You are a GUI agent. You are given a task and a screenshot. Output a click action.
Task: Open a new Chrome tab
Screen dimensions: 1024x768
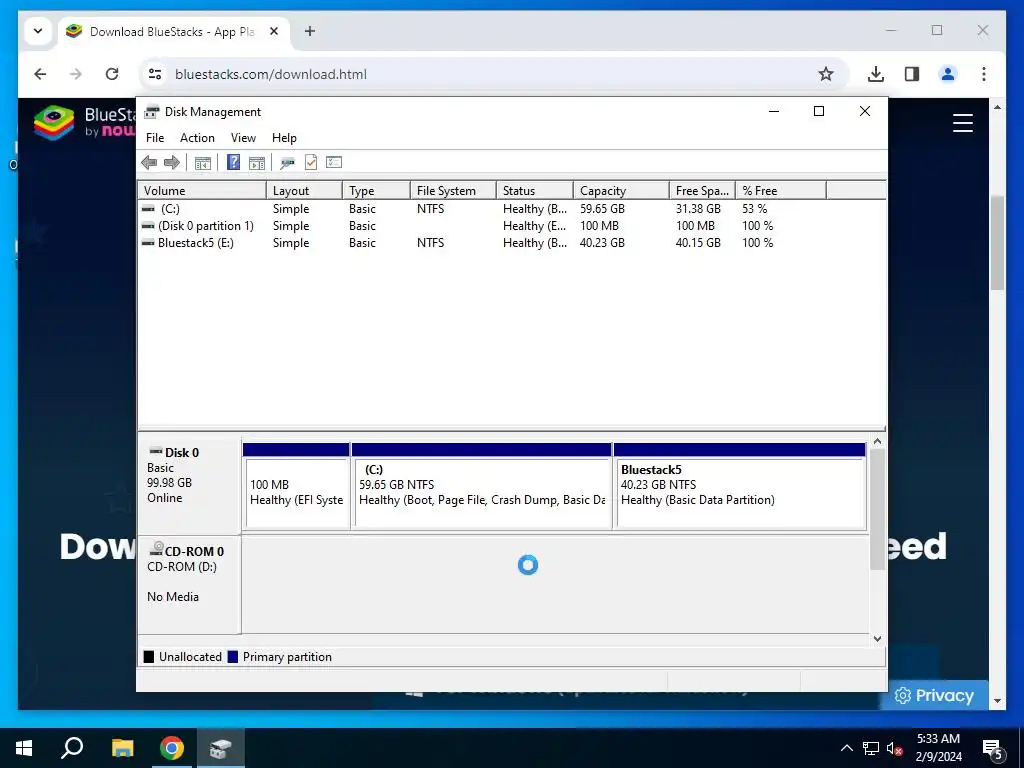coord(310,31)
